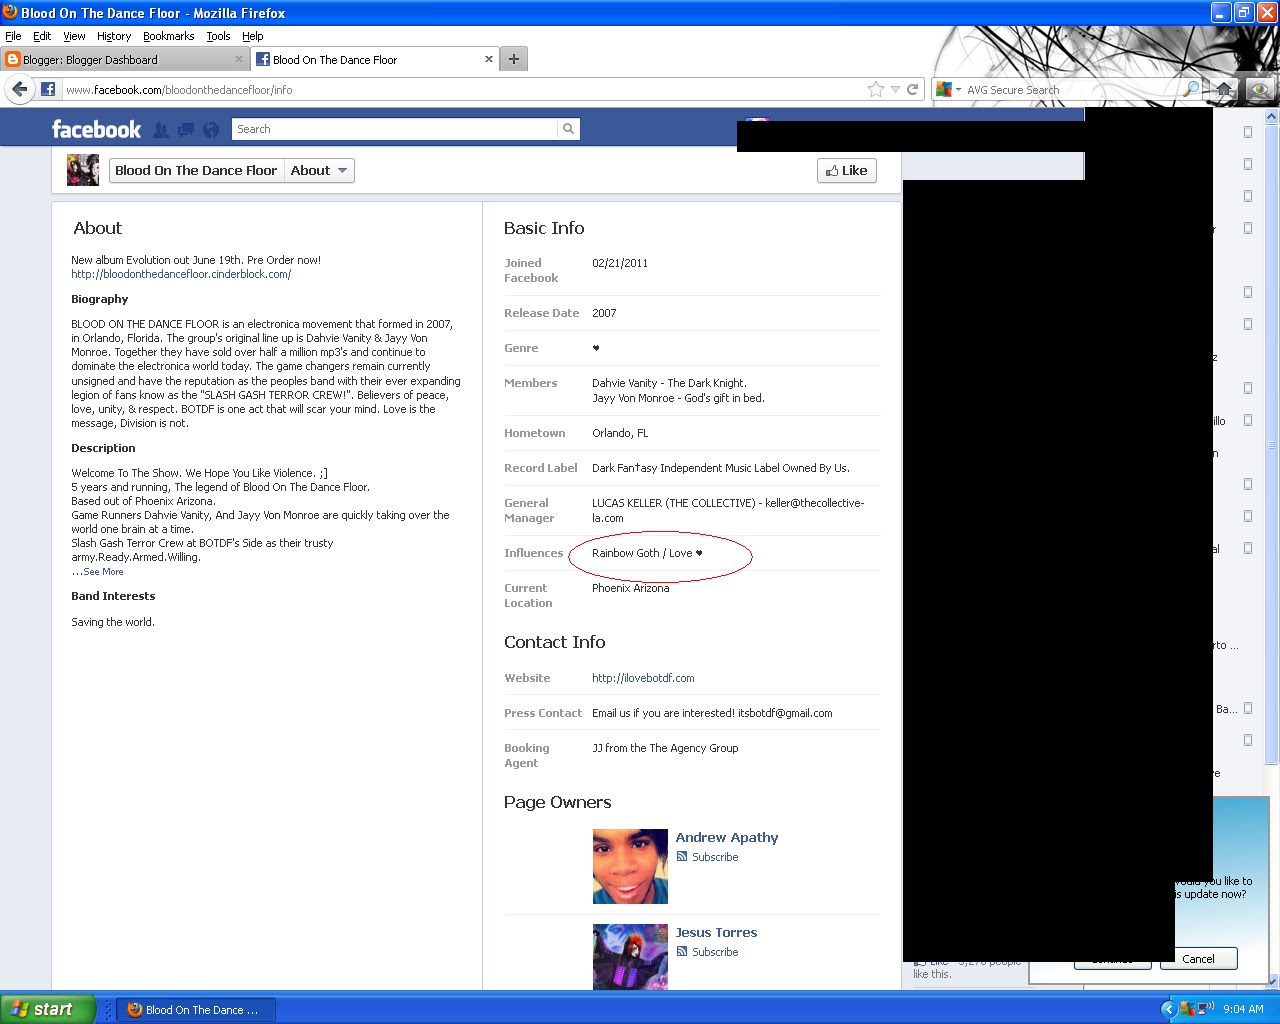Screen dimensions: 1280x1024
Task: Go to the Firefox home page
Action: coord(1224,89)
